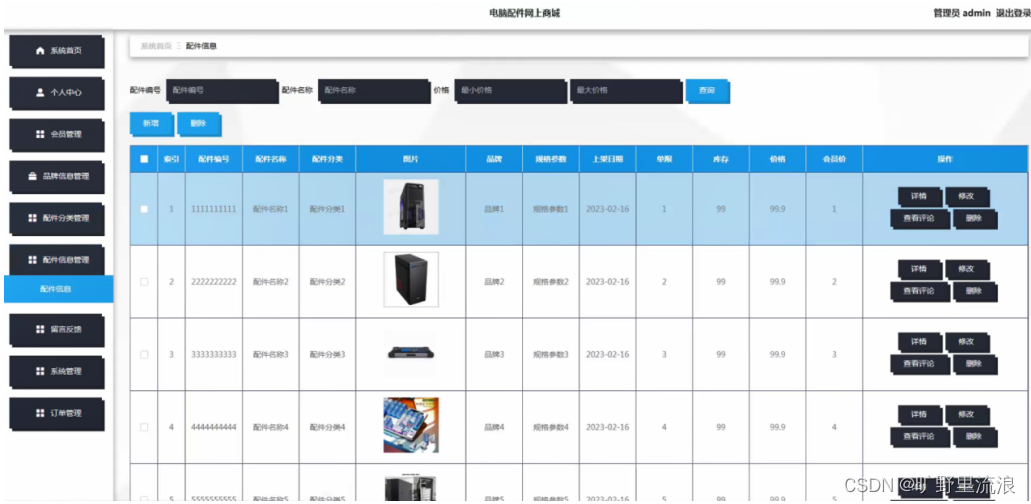
Task: Click the grid icon beside 系统管理
Action: point(40,371)
